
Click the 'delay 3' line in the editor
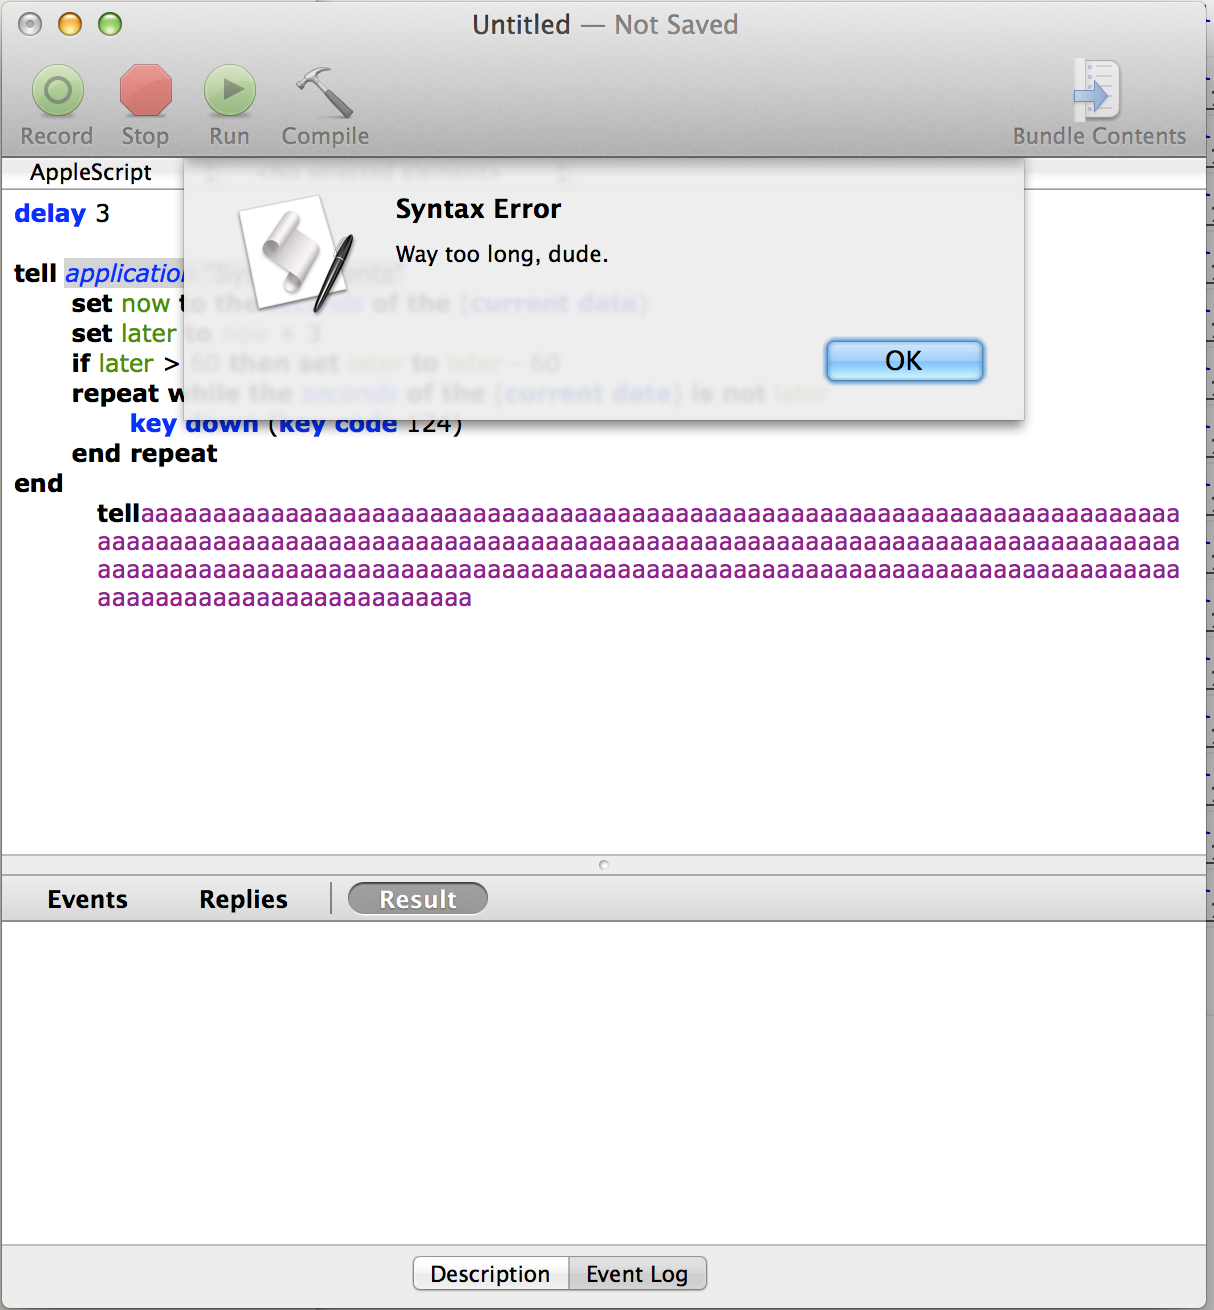click(62, 214)
